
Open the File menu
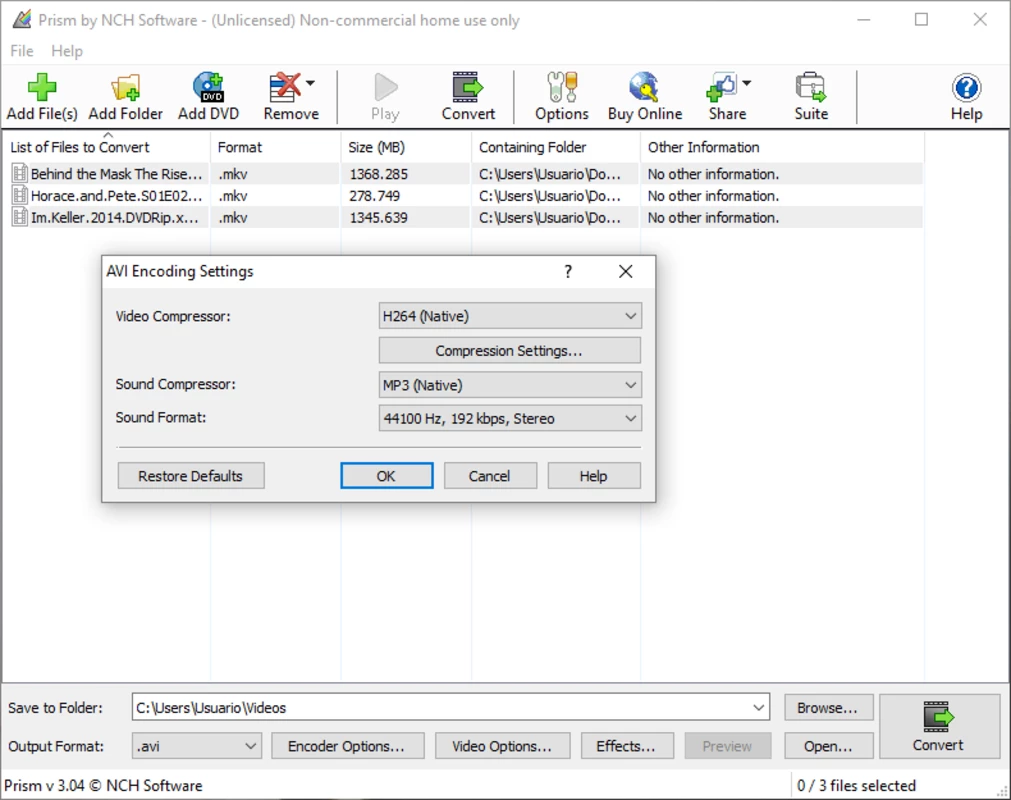pos(22,51)
